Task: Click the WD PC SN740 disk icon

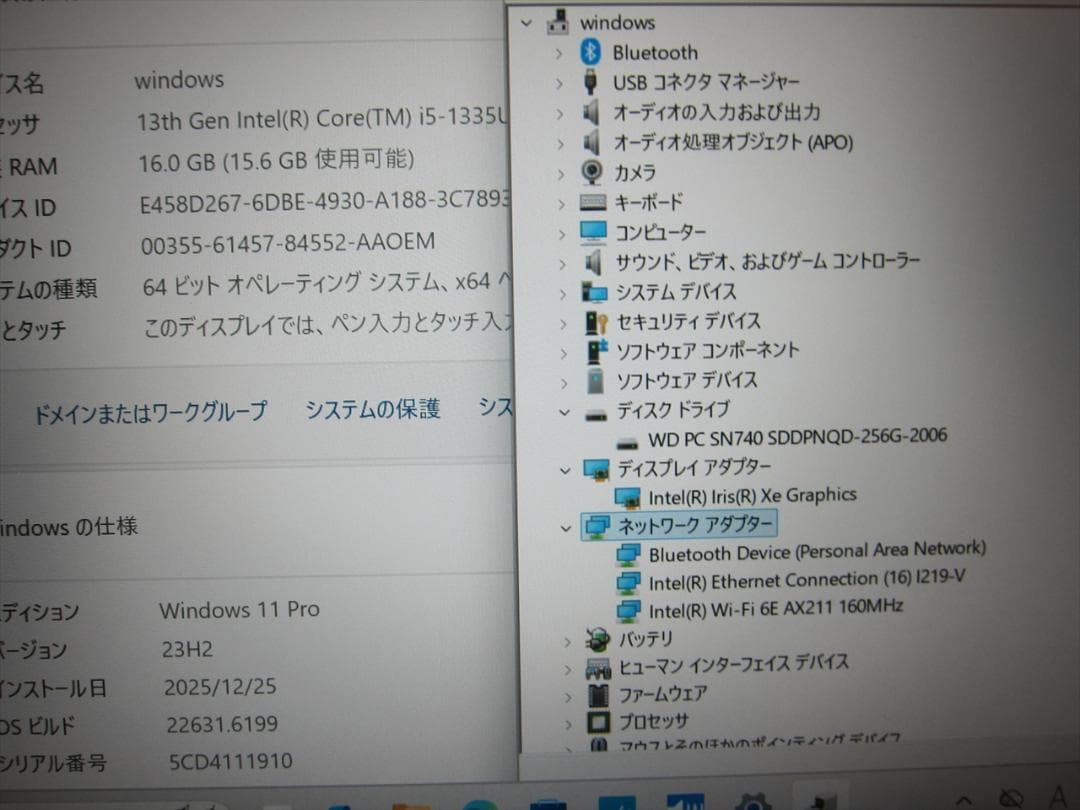Action: [627, 443]
